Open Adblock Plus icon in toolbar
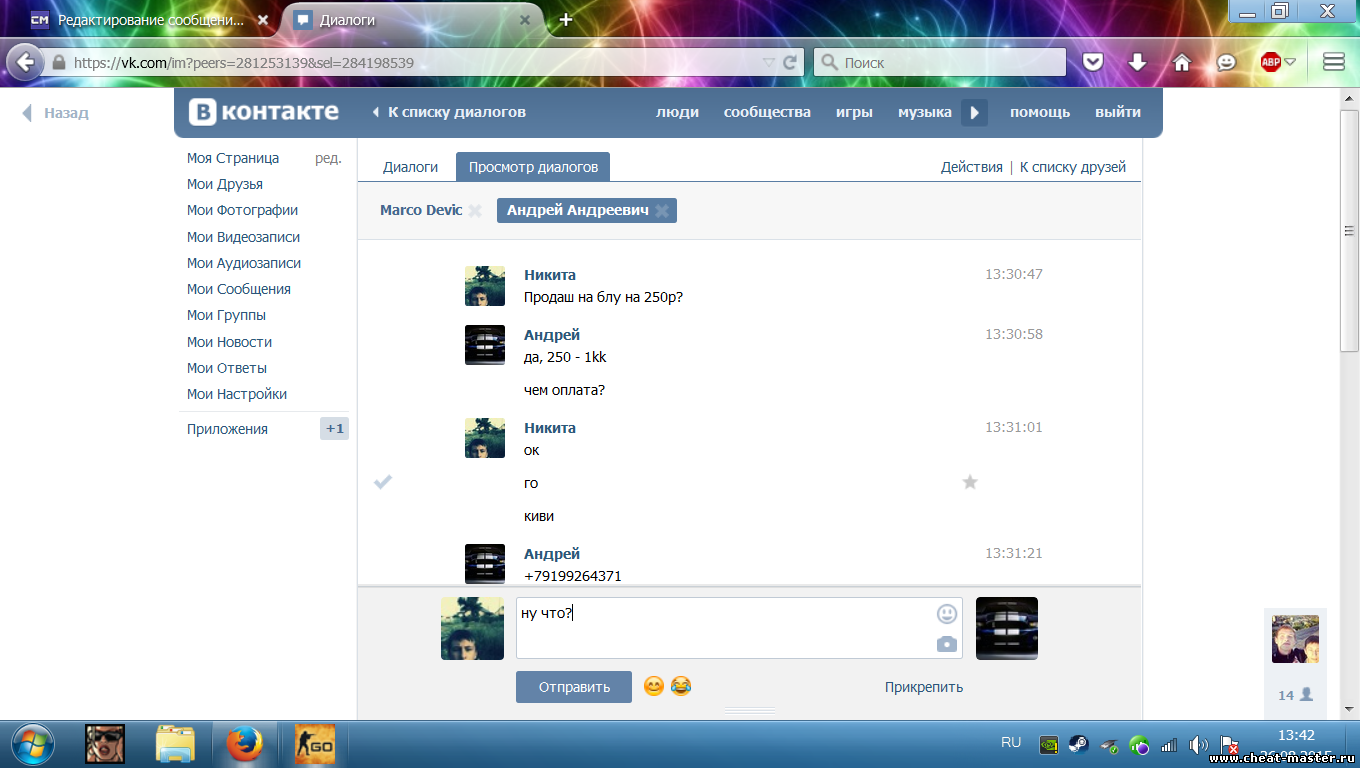 coord(1270,62)
